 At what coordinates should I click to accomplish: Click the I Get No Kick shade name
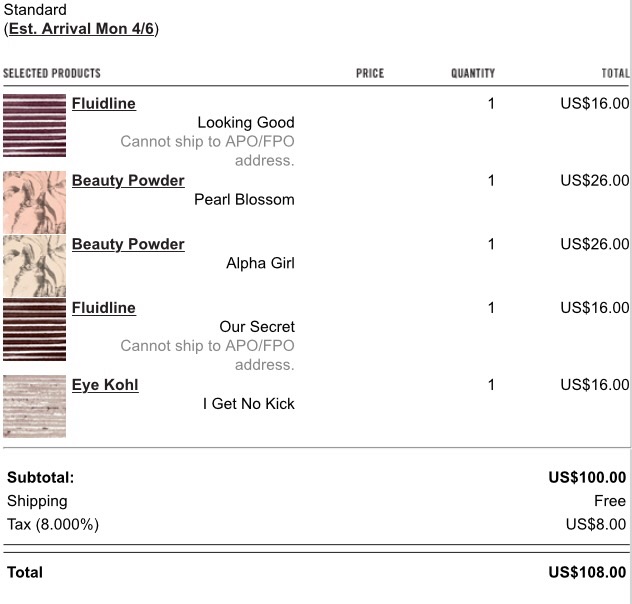point(249,404)
